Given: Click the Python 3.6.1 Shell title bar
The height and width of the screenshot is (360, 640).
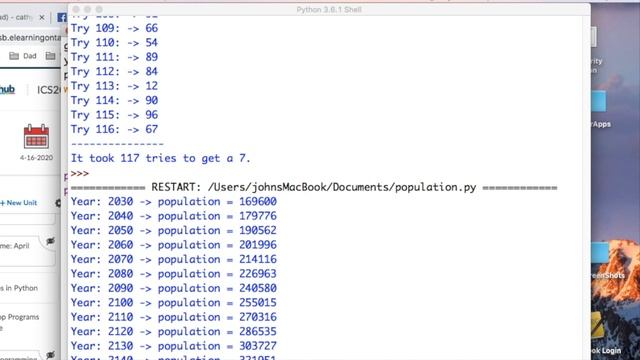Looking at the screenshot, I should tap(329, 9).
